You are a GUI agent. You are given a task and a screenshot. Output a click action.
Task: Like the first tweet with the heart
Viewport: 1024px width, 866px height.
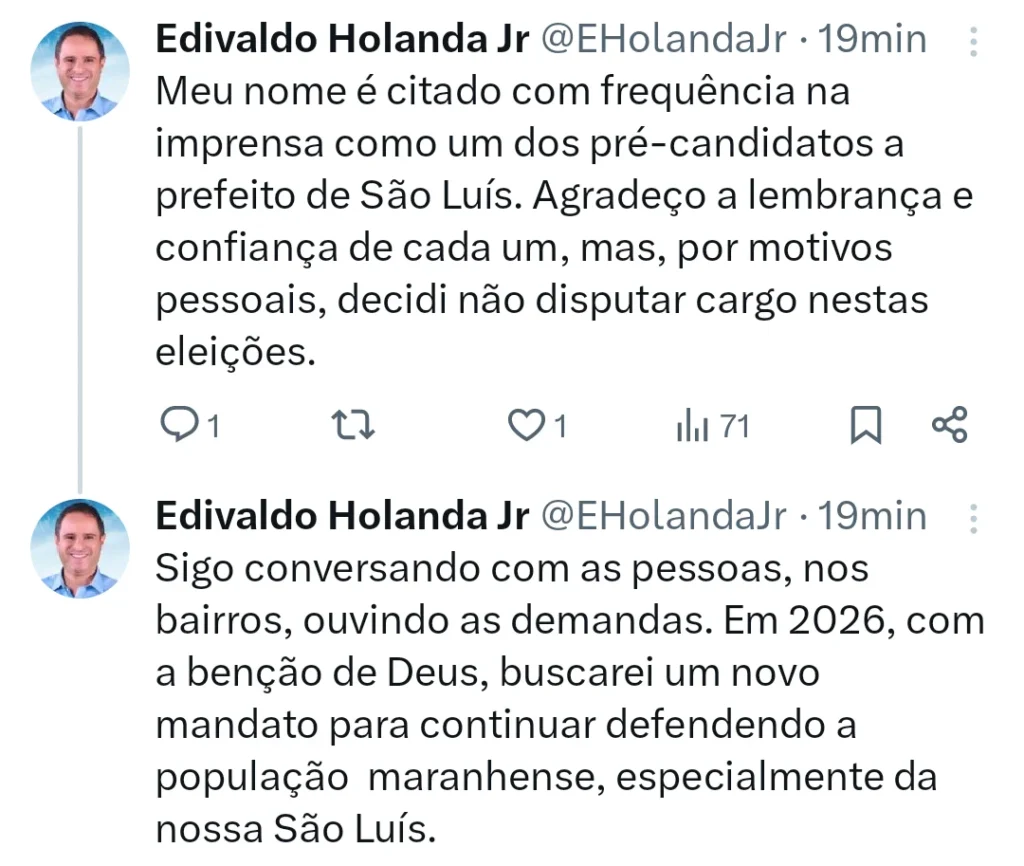pyautogui.click(x=525, y=427)
